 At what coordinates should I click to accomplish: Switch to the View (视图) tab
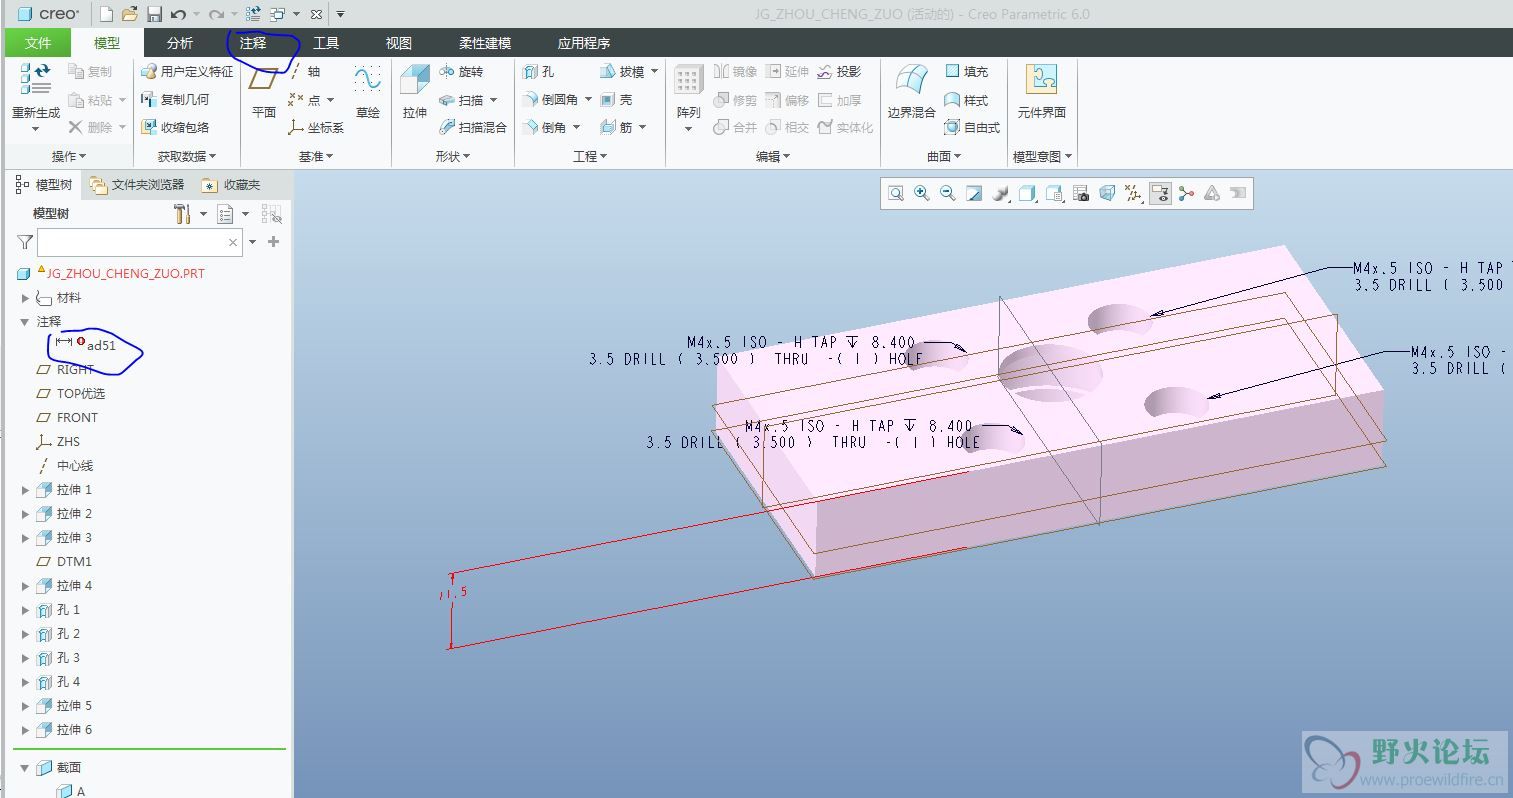click(399, 43)
